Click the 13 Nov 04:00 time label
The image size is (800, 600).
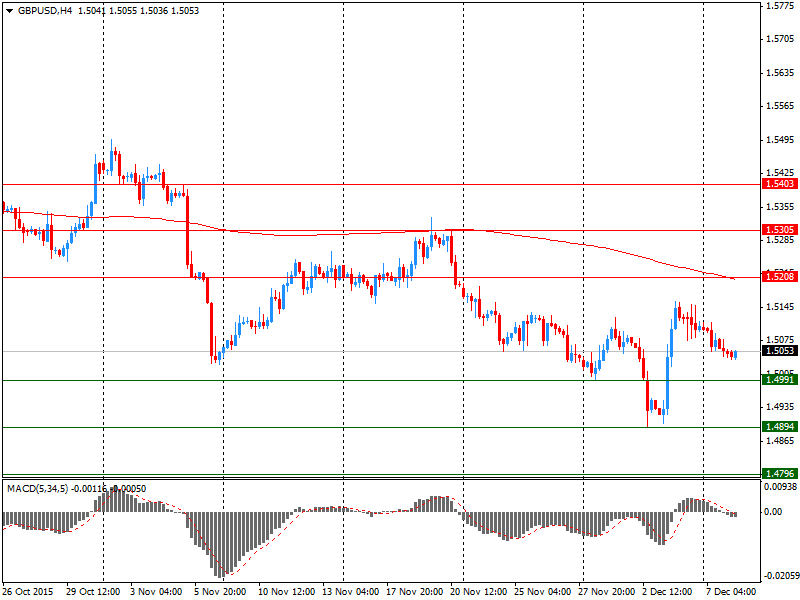[x=351, y=592]
